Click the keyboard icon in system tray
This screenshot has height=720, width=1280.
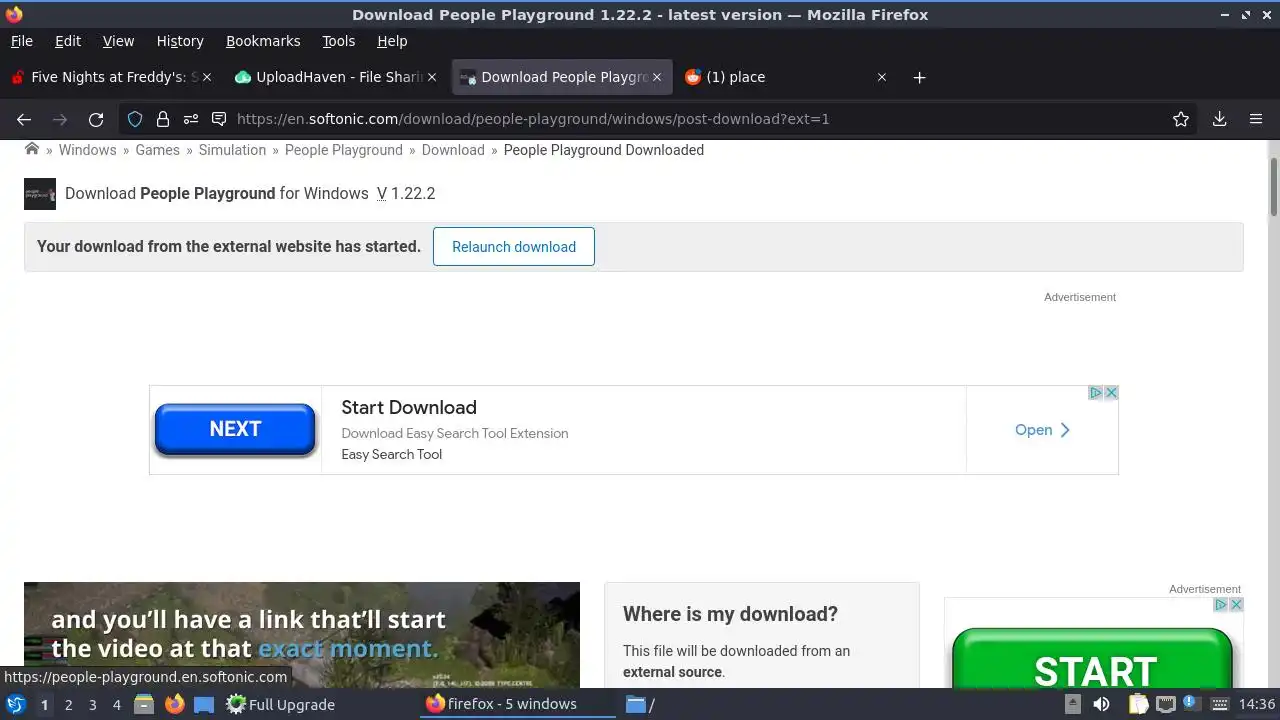coord(1220,704)
